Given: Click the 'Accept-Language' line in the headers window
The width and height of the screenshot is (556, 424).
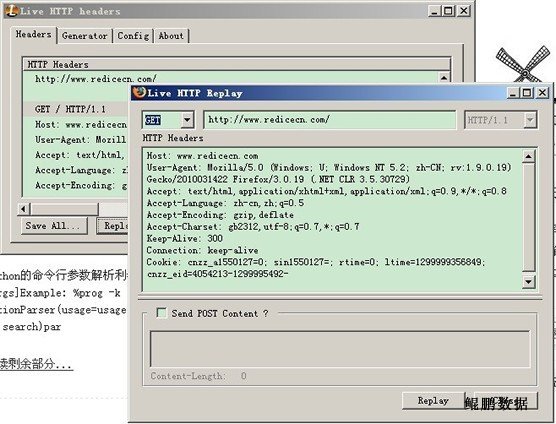Looking at the screenshot, I should click(81, 170).
